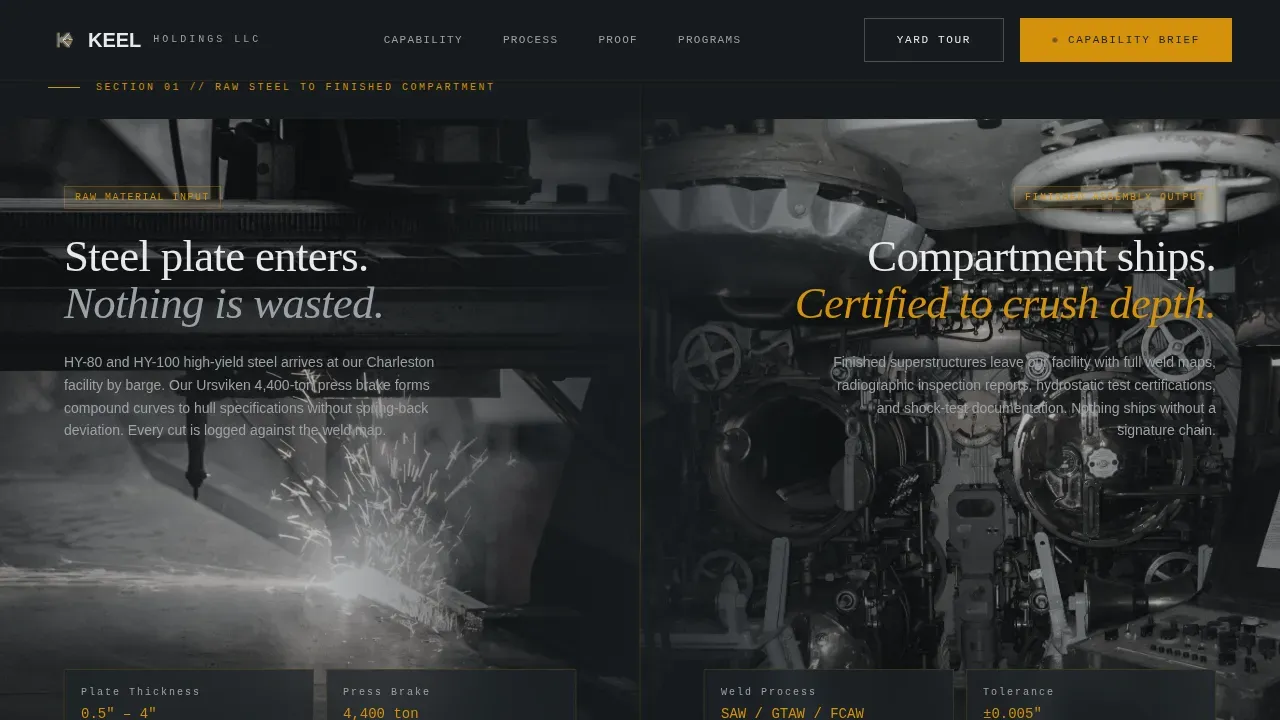Select the Weld Process spec card
Image resolution: width=1280 pixels, height=720 pixels.
pyautogui.click(x=829, y=695)
